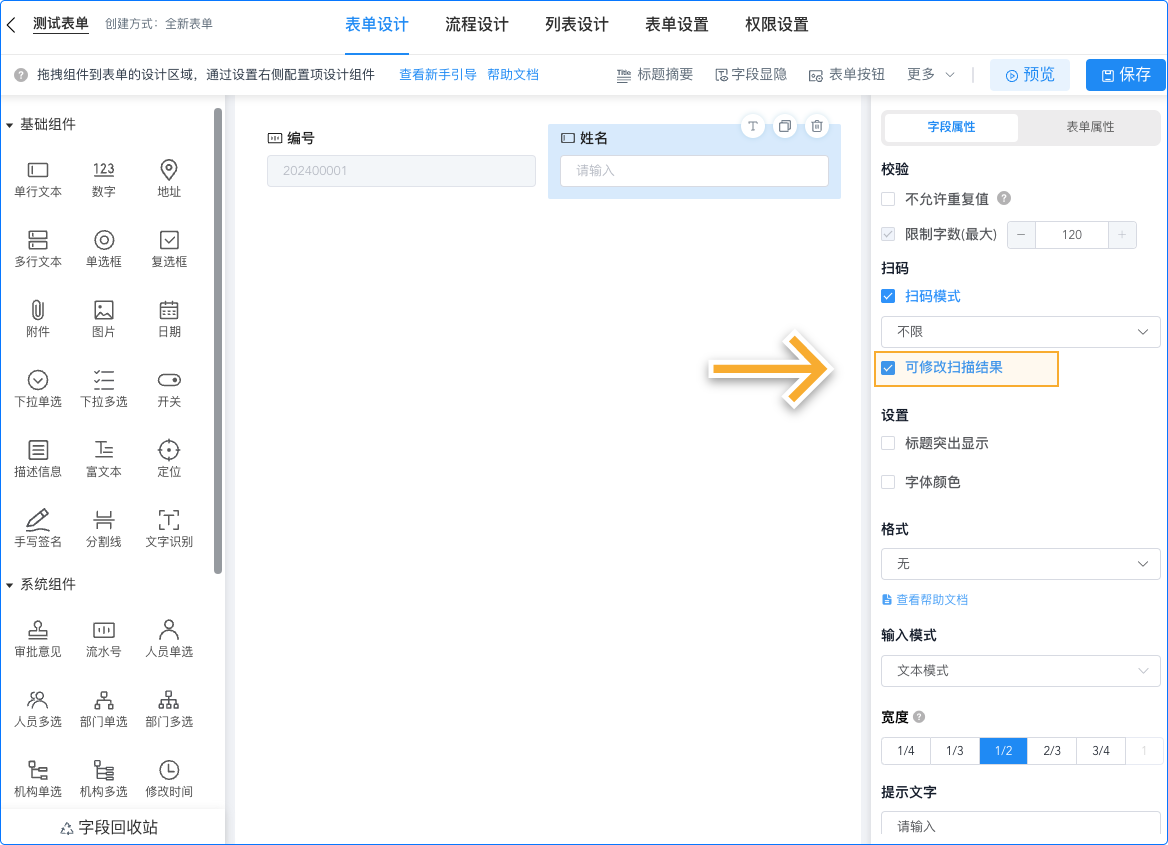Switch to the 表单属性 tab
The height and width of the screenshot is (845, 1168).
point(1089,128)
